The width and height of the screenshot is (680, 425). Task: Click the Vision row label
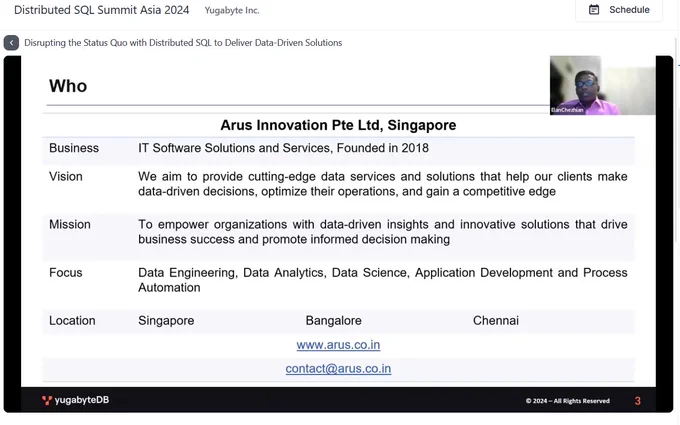click(x=65, y=177)
